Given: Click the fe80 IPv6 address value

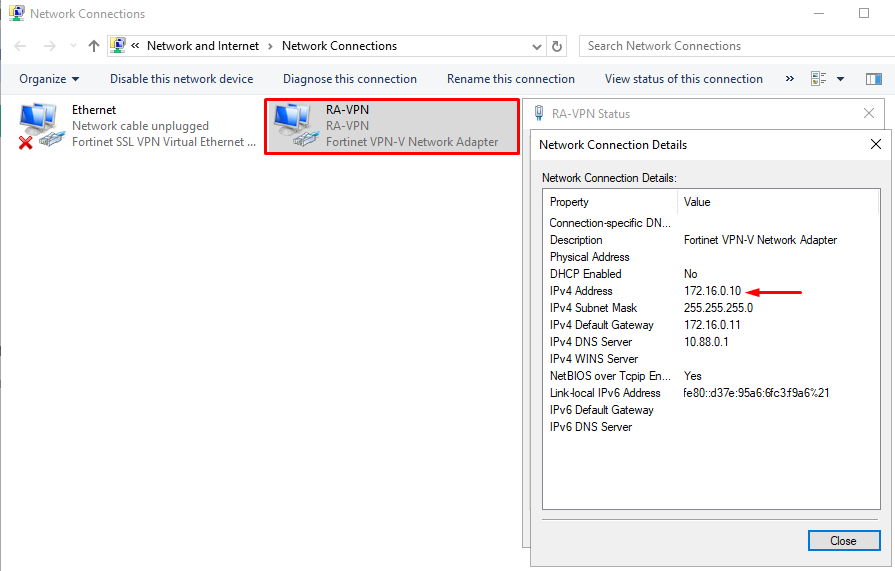Looking at the screenshot, I should pyautogui.click(x=756, y=393).
